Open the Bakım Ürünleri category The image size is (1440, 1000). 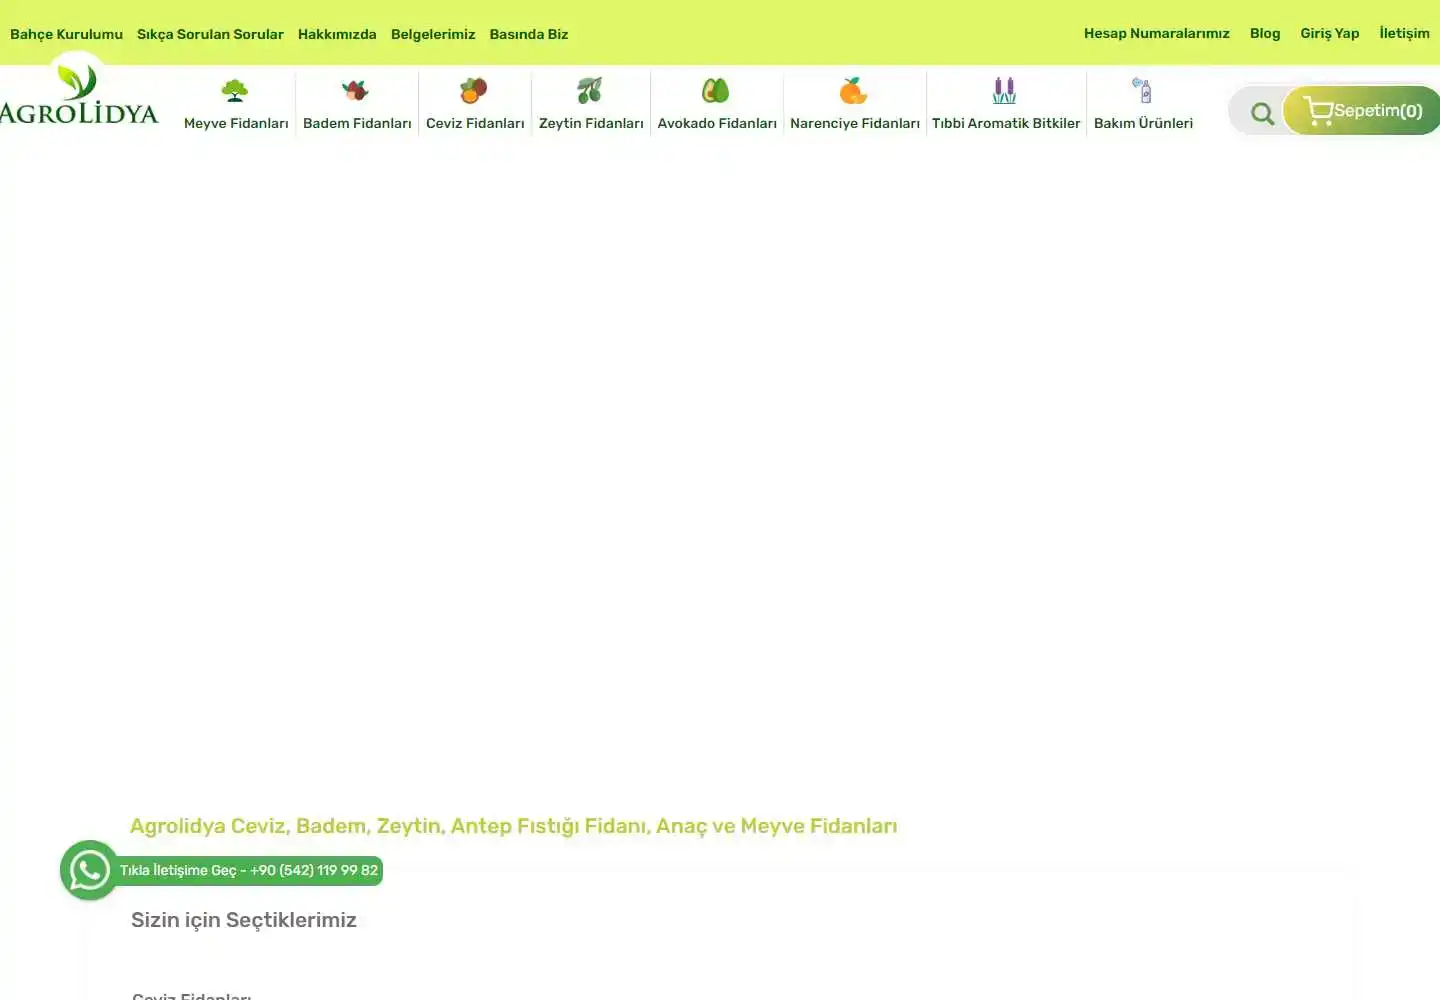(x=1143, y=123)
